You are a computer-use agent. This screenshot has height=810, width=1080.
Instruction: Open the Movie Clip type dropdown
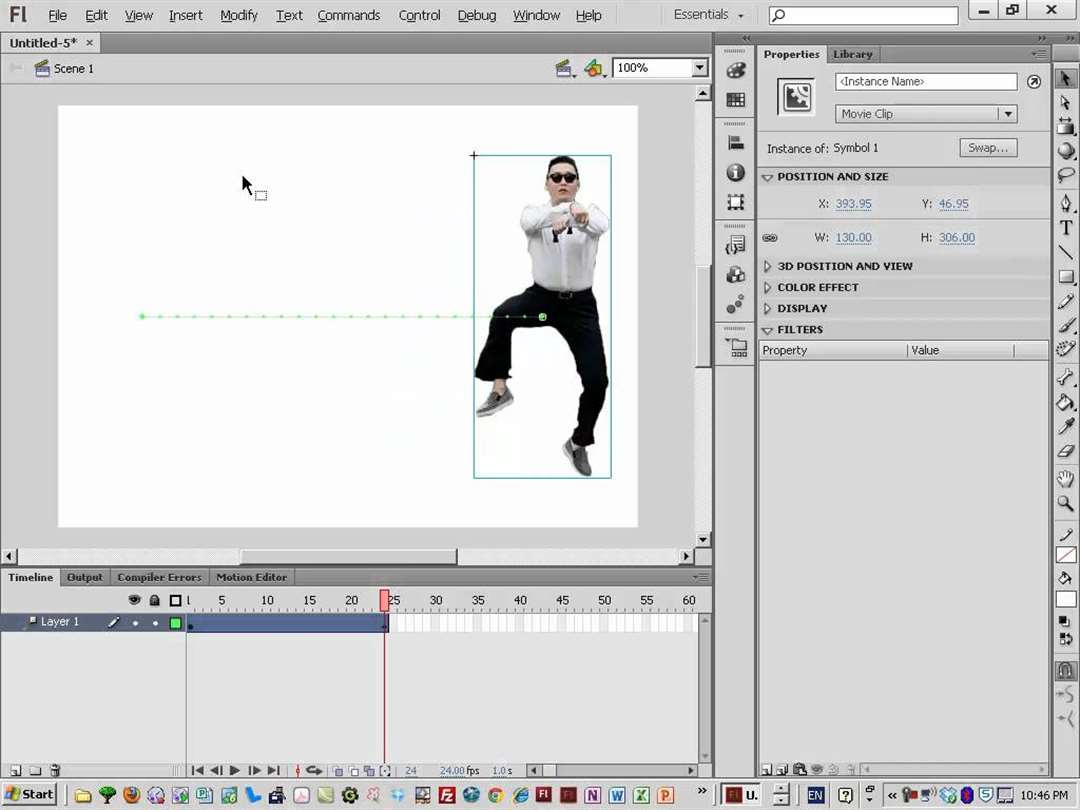[x=1007, y=114]
